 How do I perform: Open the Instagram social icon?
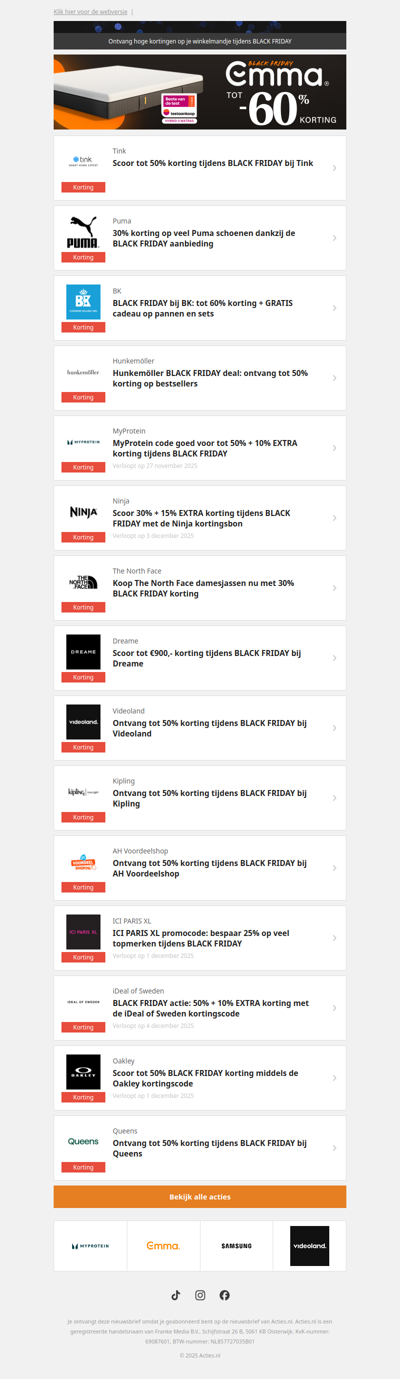pyautogui.click(x=200, y=1295)
